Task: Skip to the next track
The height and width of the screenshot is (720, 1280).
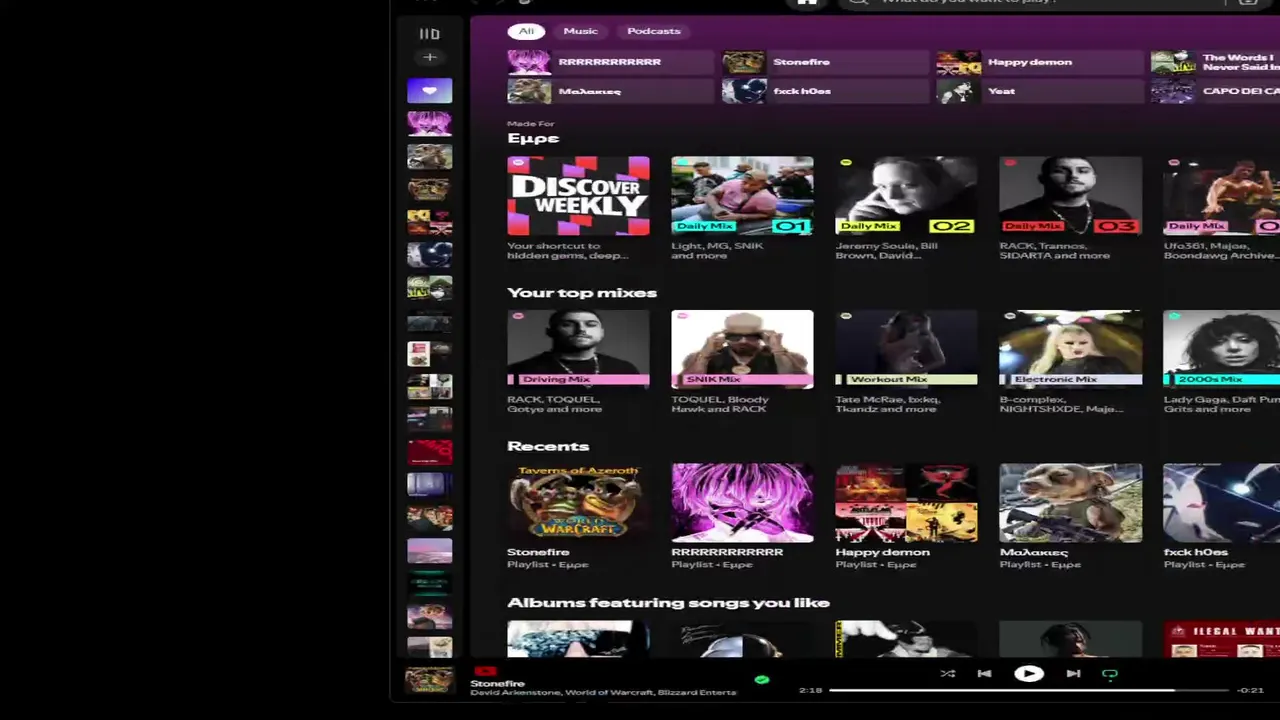Action: point(1073,674)
